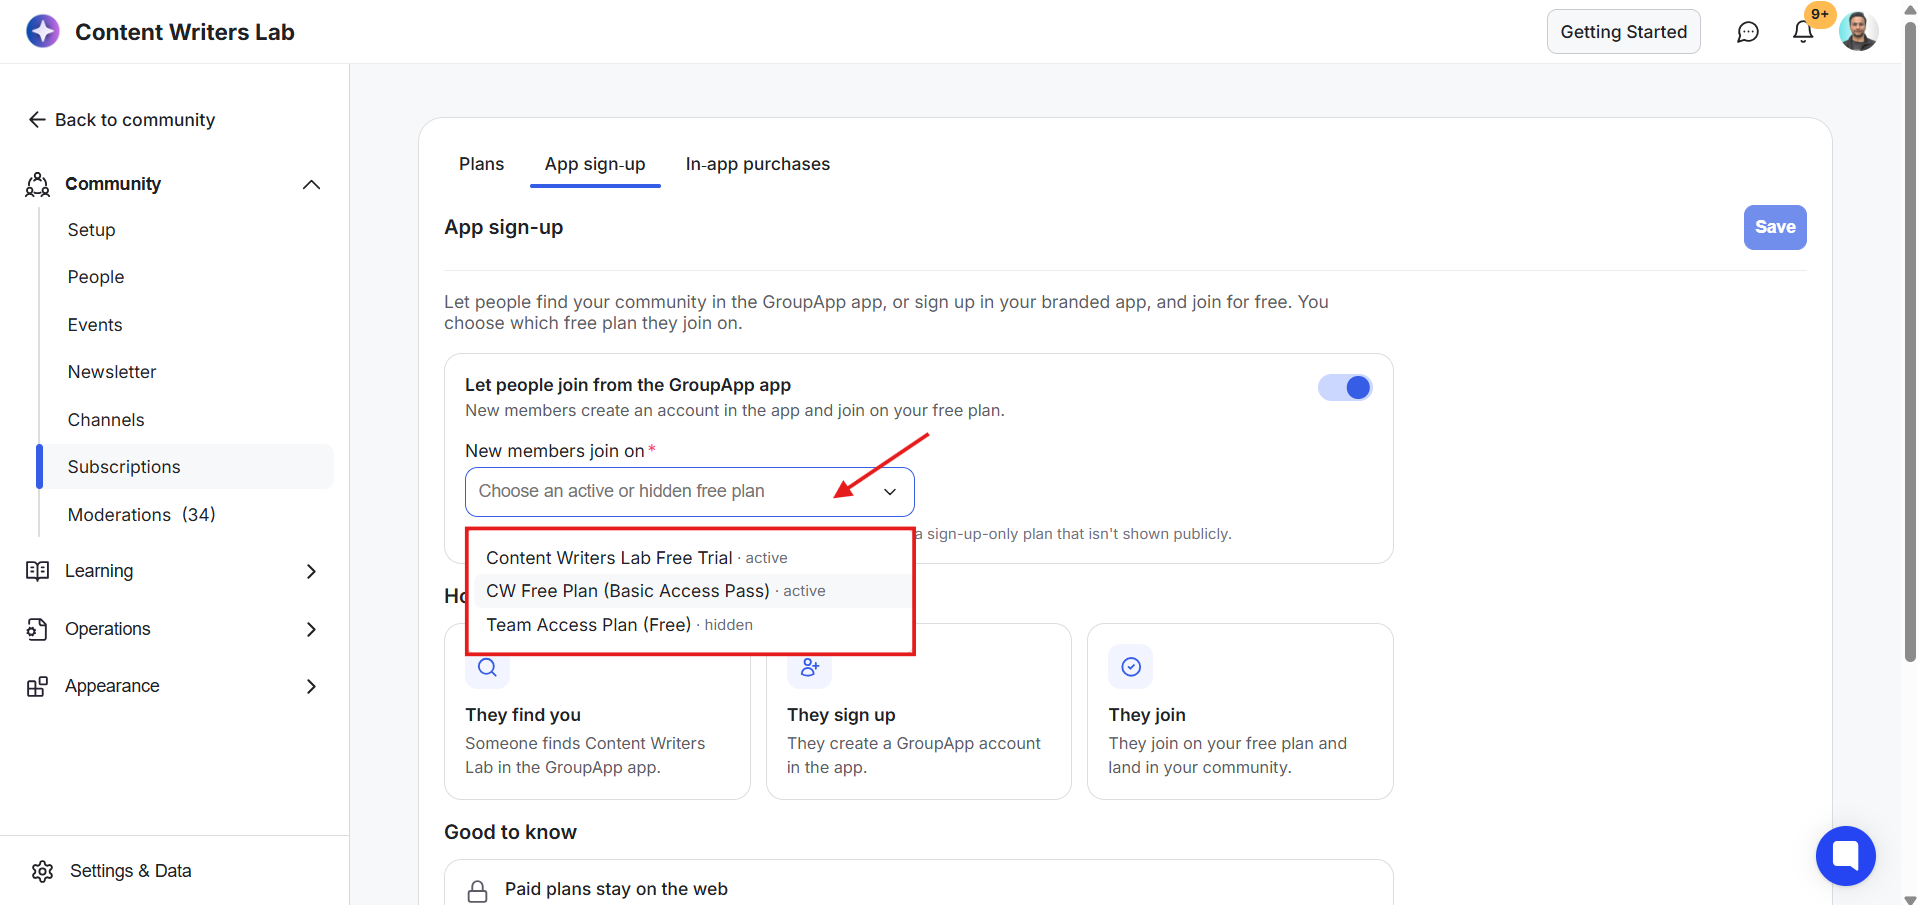The image size is (1918, 905).
Task: Click the They sign up card title
Action: [841, 715]
